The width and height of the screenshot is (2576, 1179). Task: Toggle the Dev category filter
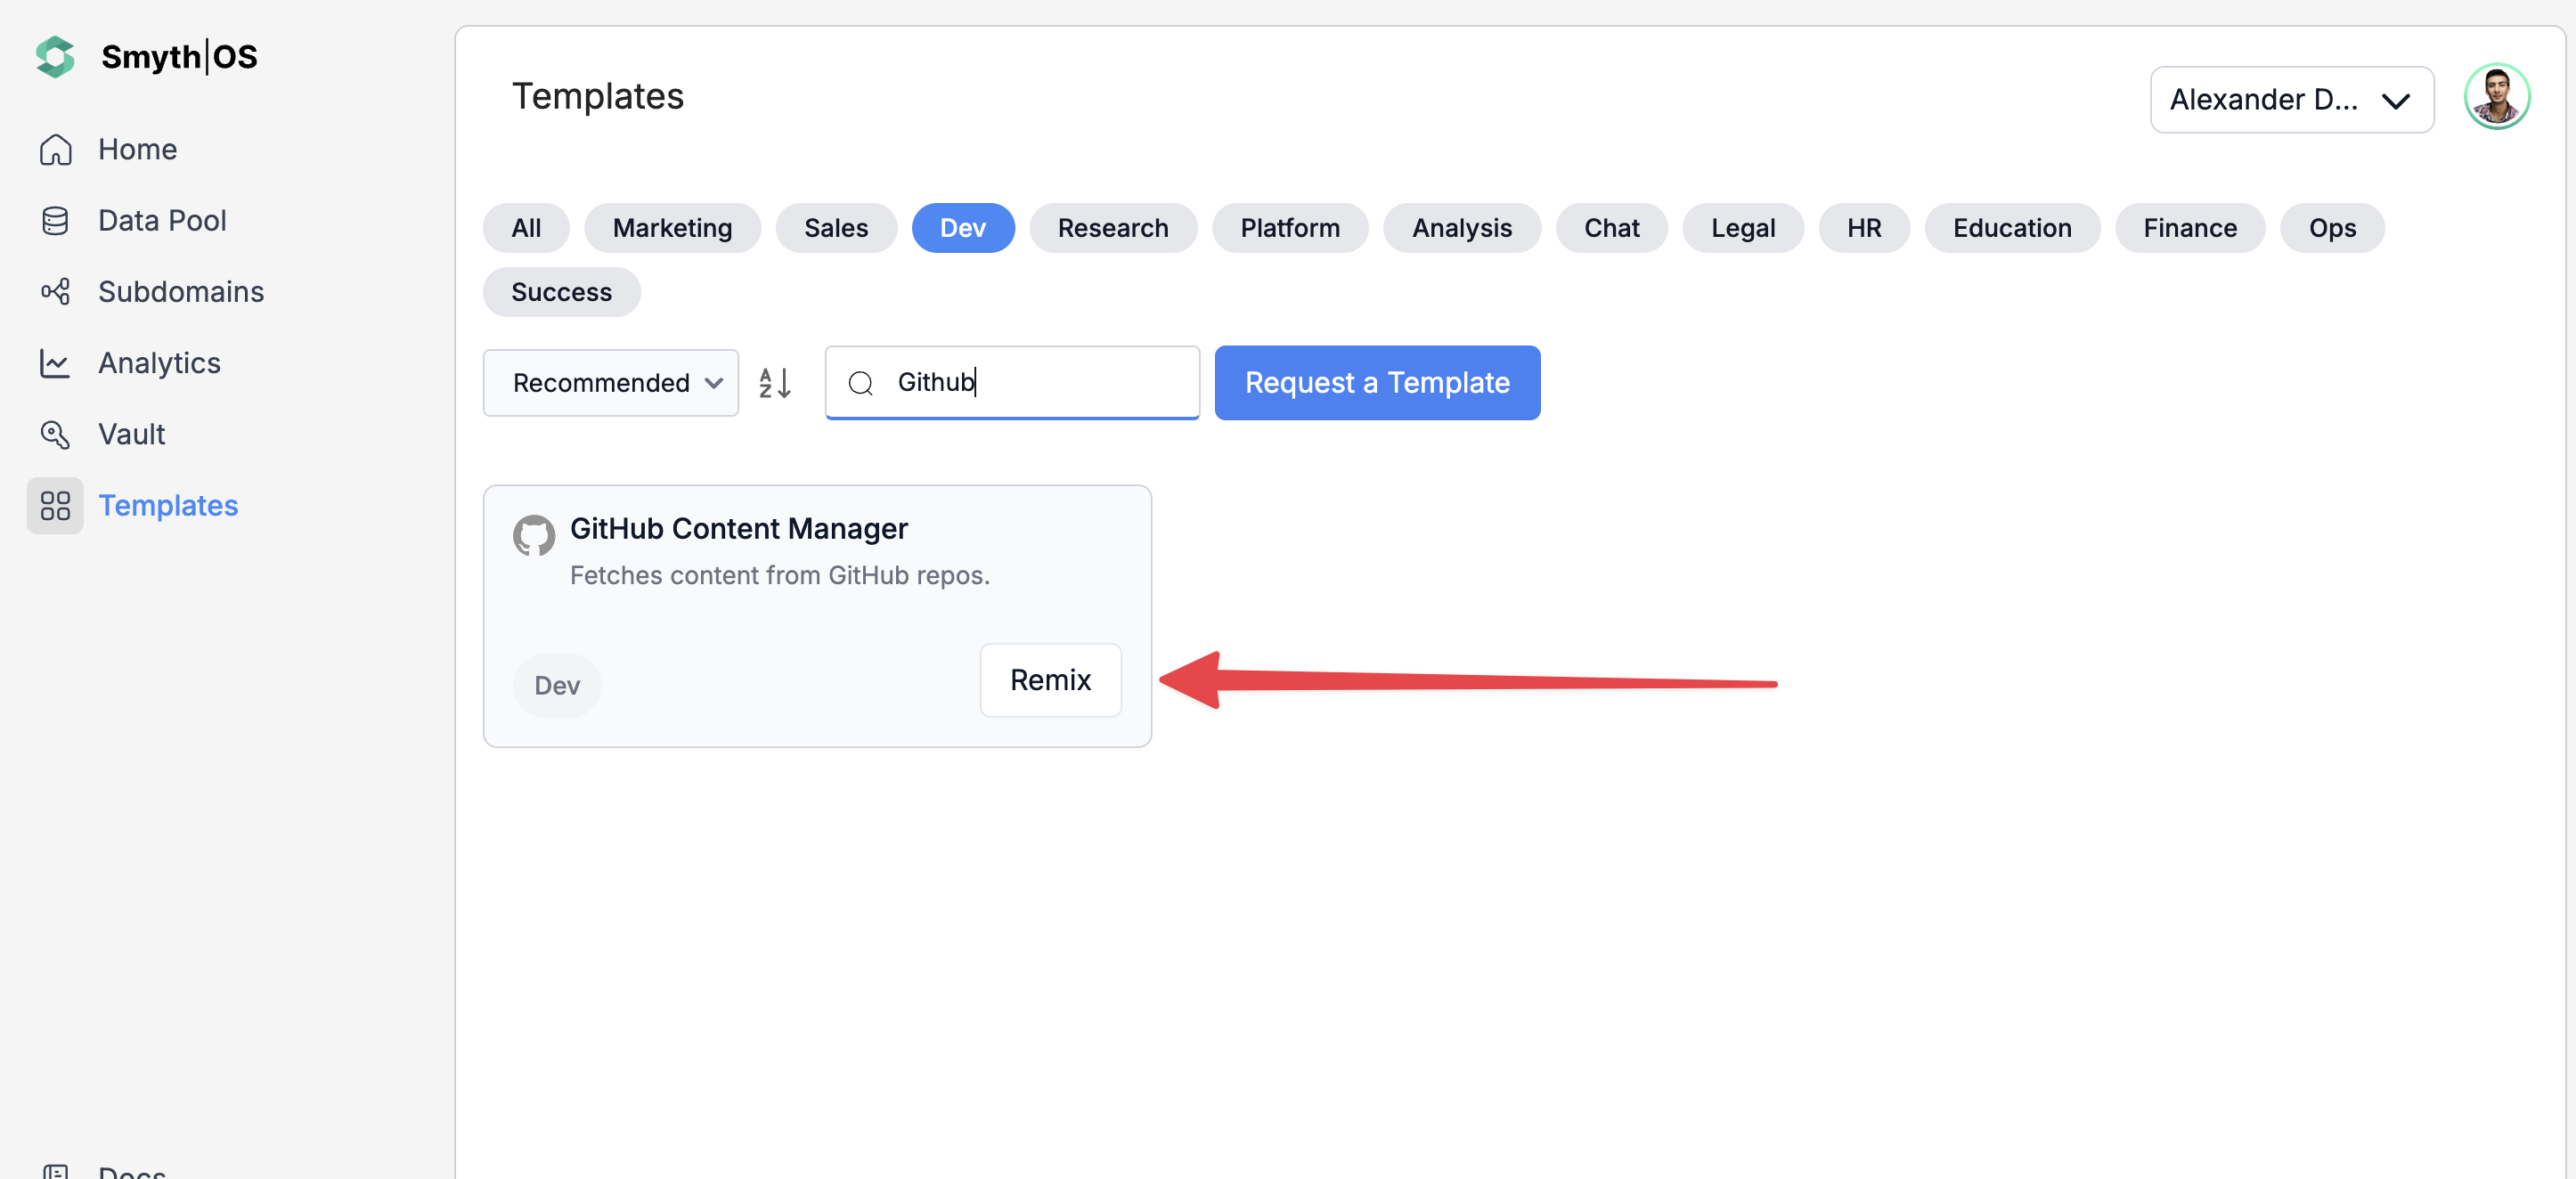click(x=962, y=228)
